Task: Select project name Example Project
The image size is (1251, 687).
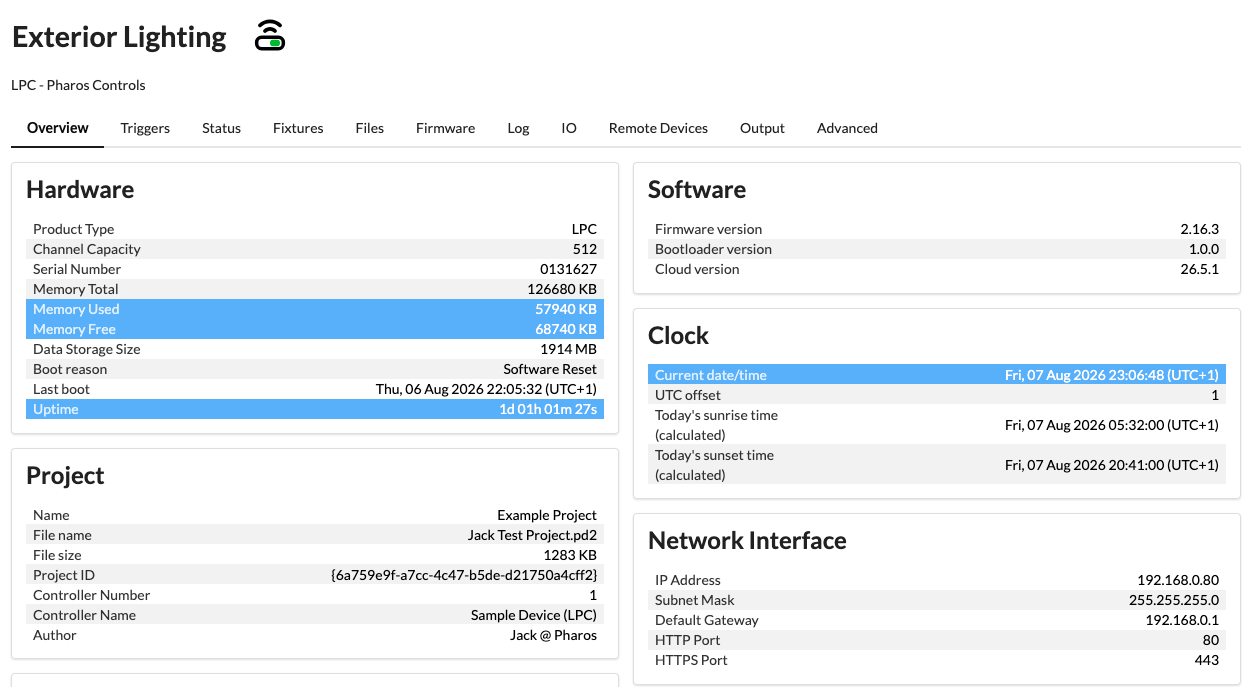Action: coord(547,515)
